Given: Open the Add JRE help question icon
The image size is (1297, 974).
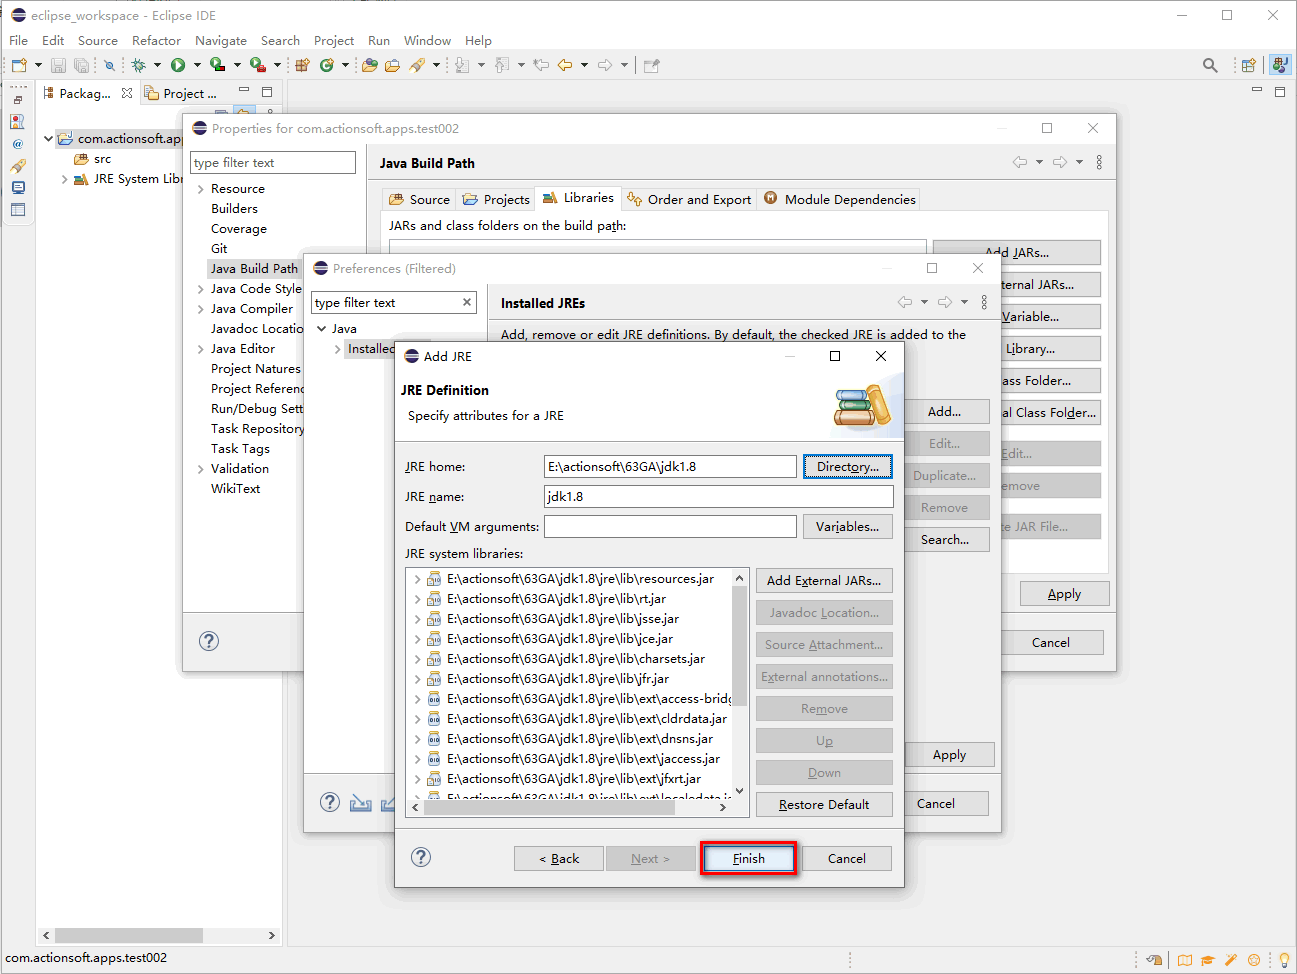Looking at the screenshot, I should tap(422, 857).
